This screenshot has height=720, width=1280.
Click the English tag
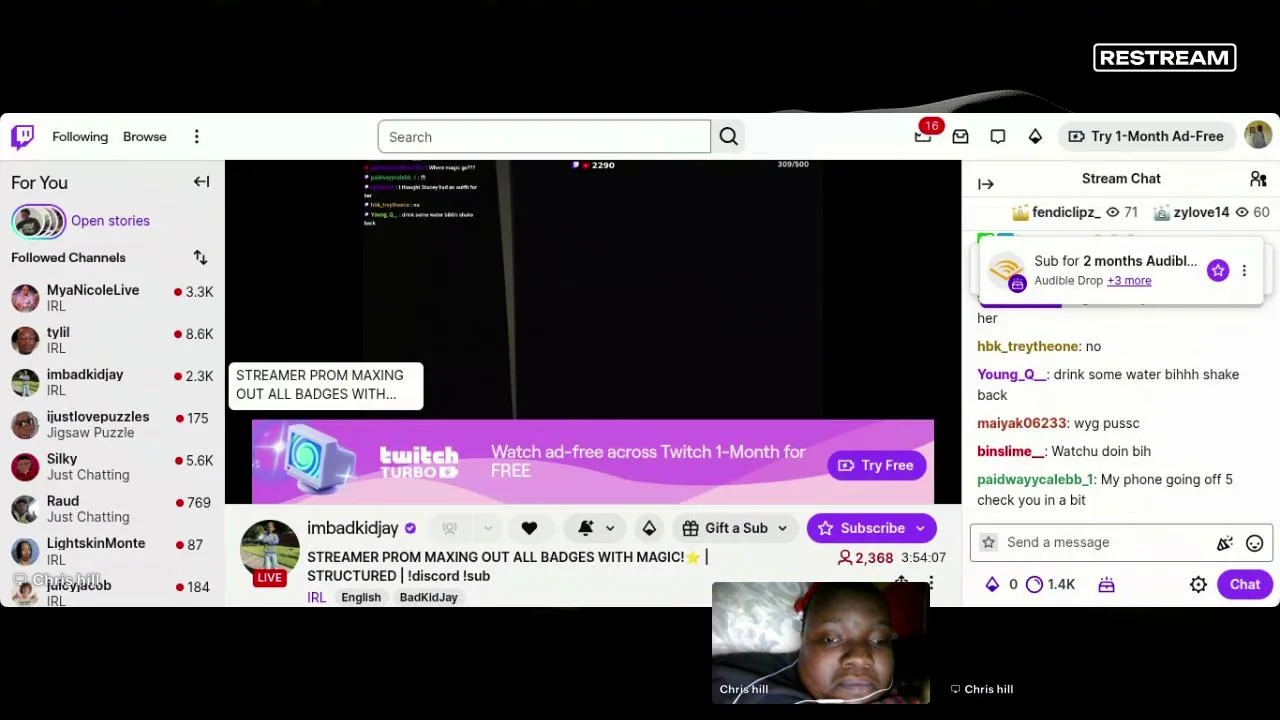361,597
